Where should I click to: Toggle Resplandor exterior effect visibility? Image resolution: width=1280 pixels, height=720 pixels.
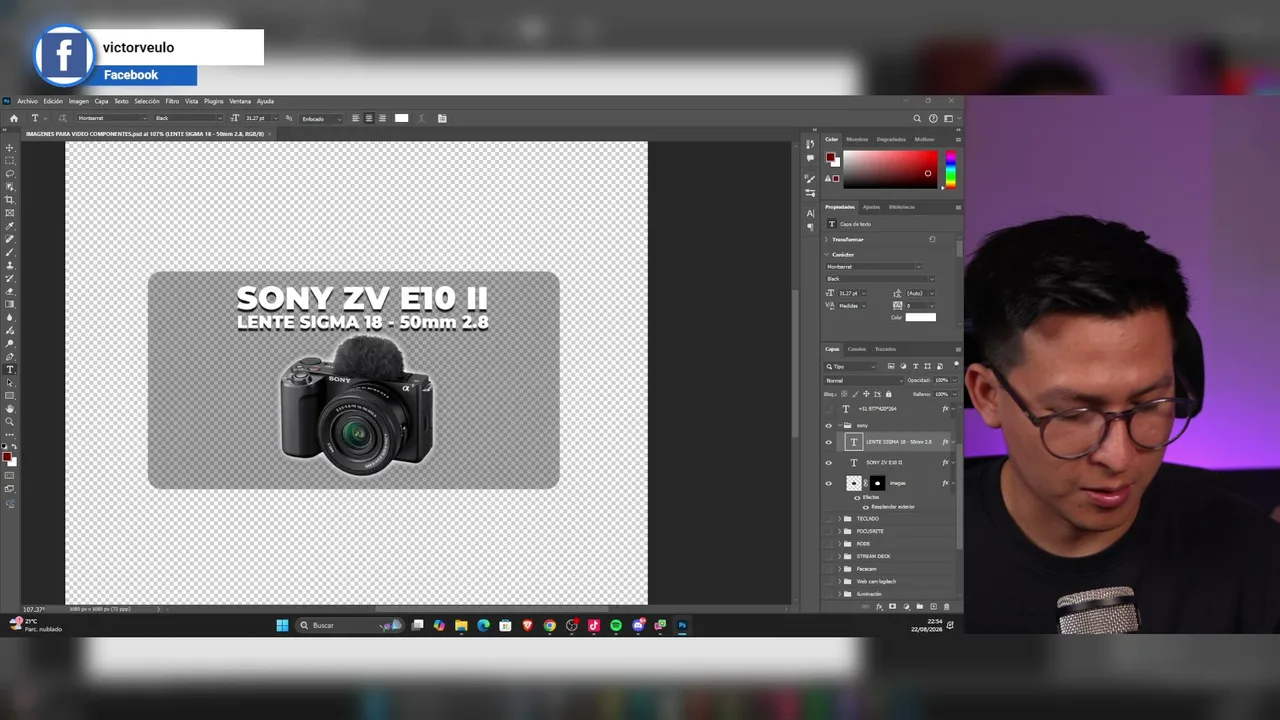point(866,507)
